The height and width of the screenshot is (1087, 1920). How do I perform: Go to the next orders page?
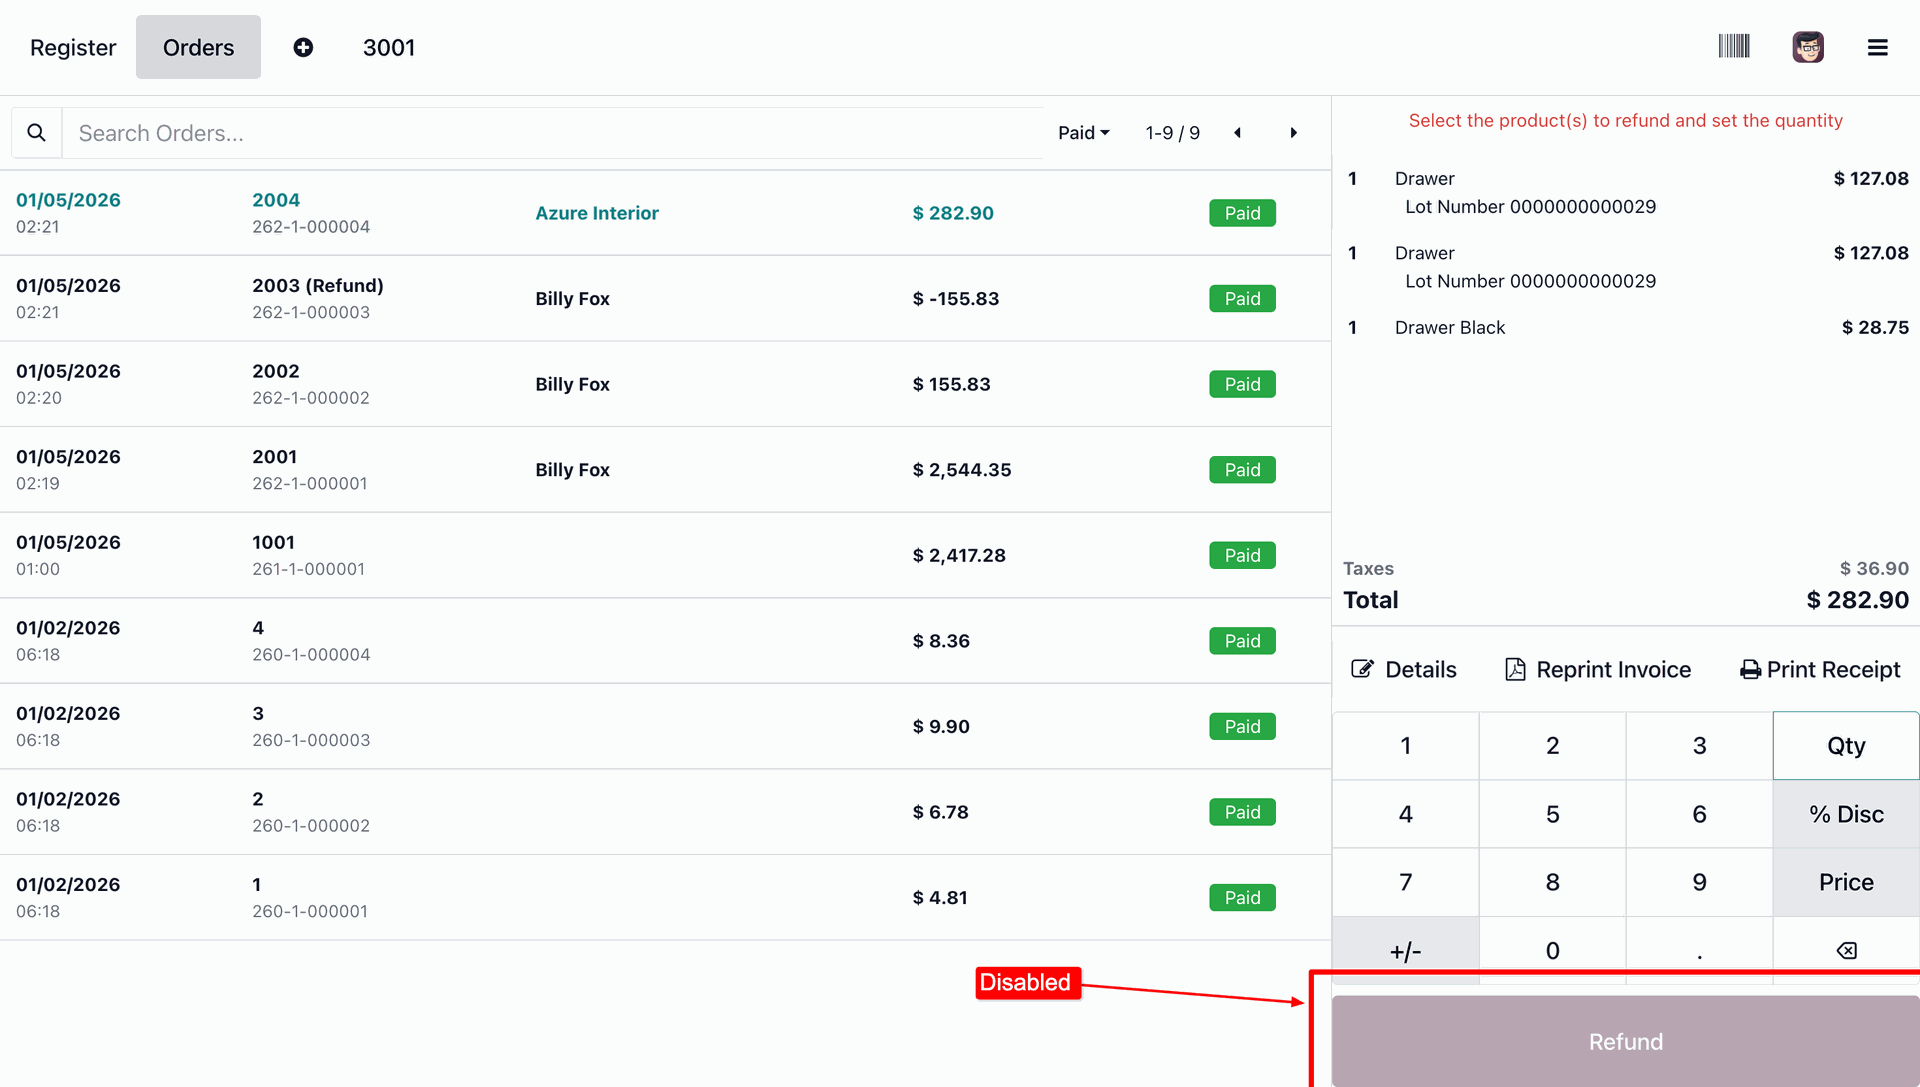(1293, 133)
